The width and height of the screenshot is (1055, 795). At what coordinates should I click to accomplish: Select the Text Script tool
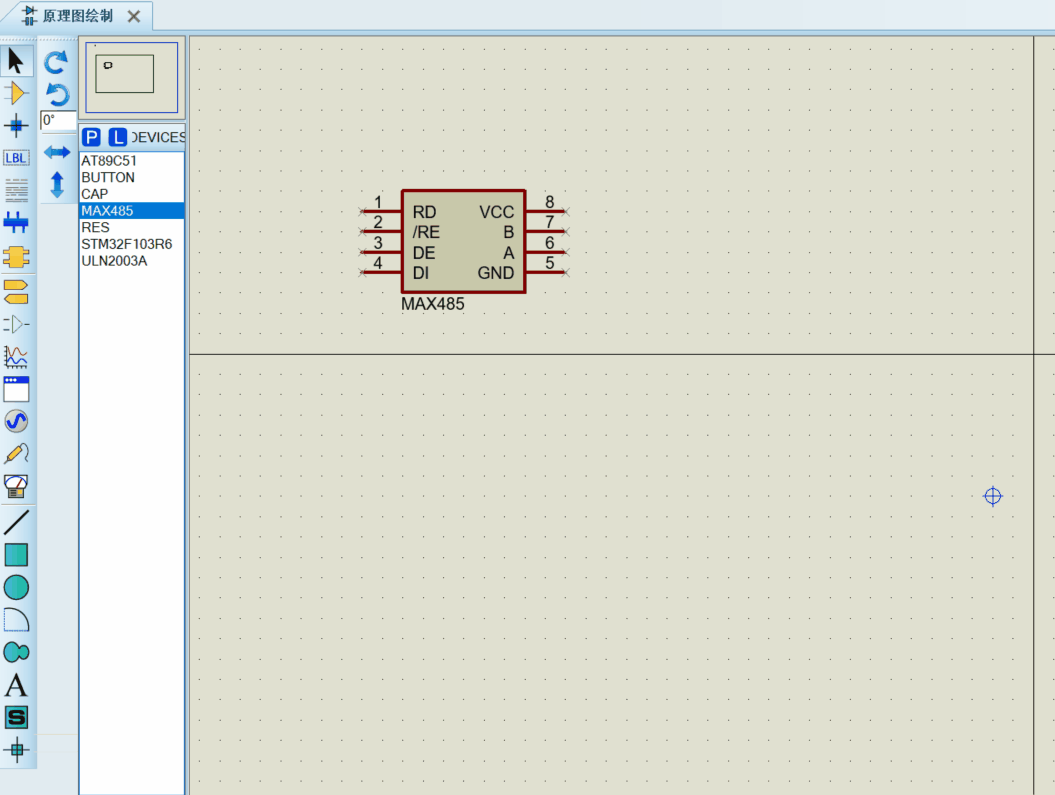click(16, 190)
